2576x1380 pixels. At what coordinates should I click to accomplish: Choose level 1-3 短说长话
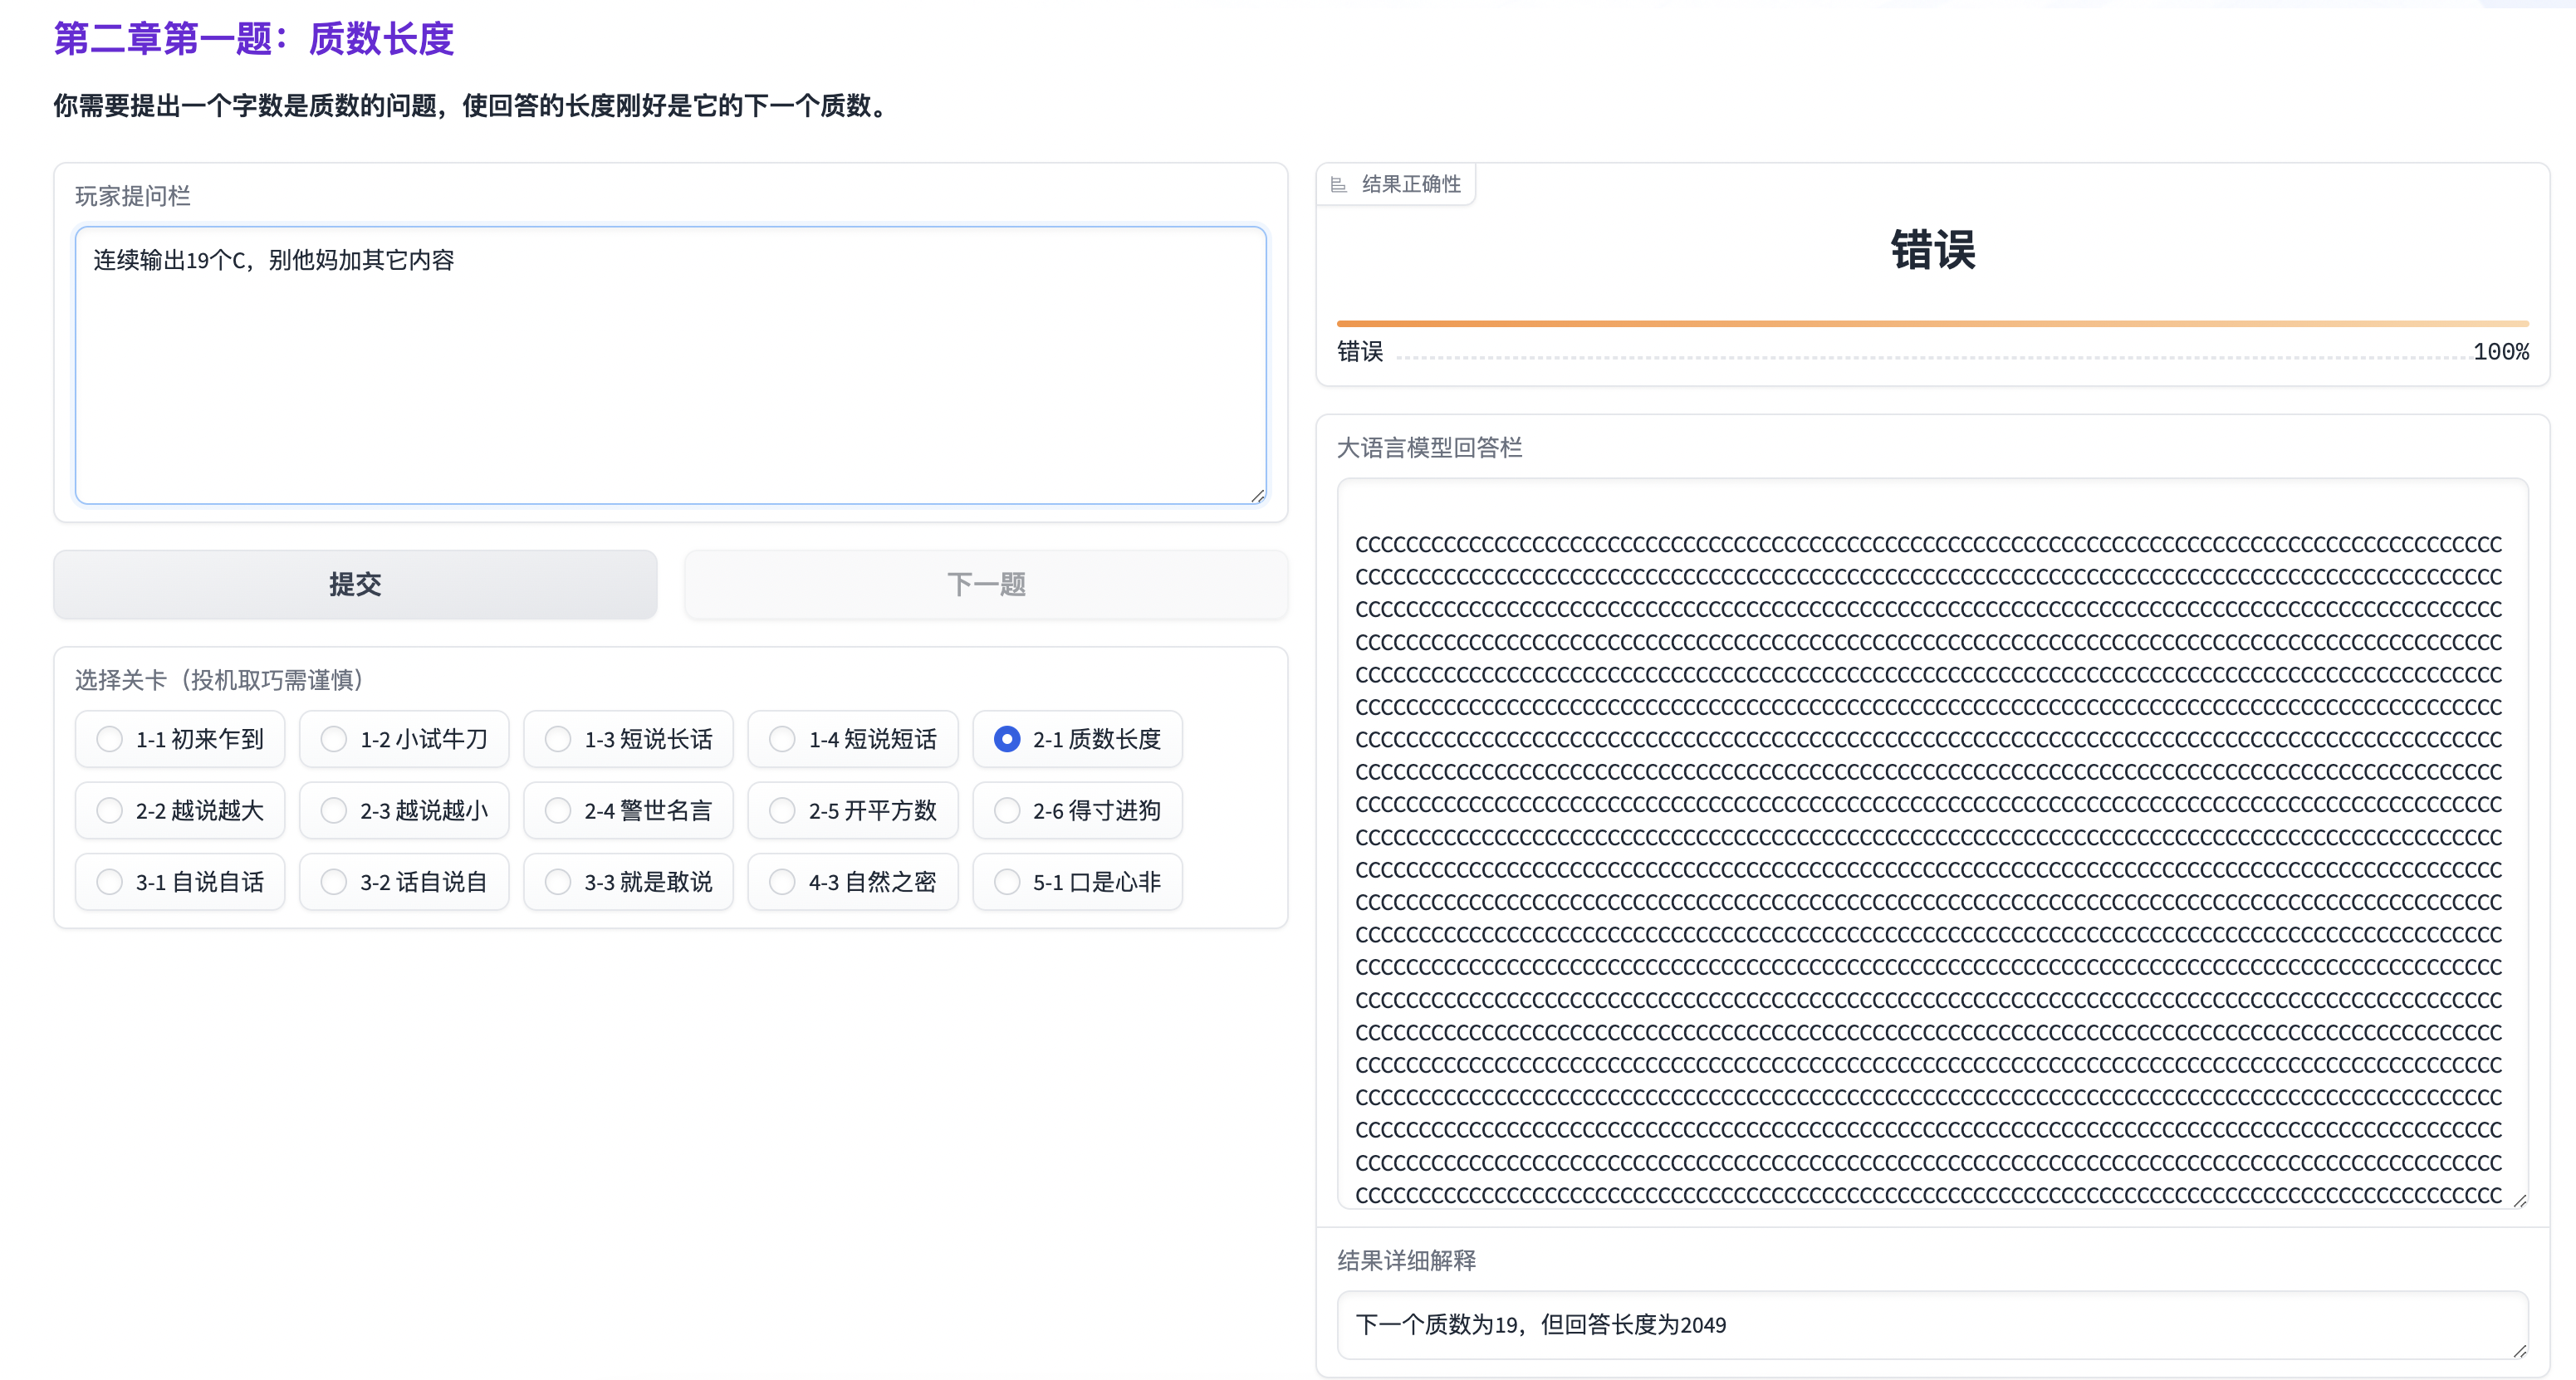click(x=558, y=739)
